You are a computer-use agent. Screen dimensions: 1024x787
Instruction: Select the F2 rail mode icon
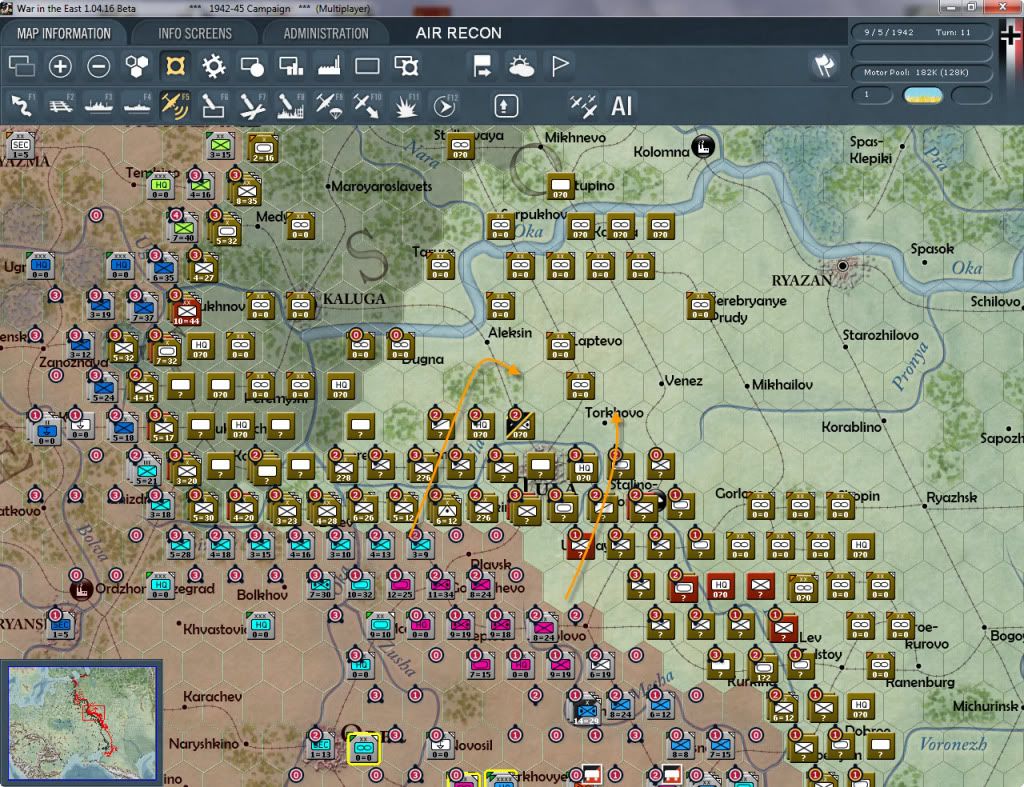coord(61,105)
